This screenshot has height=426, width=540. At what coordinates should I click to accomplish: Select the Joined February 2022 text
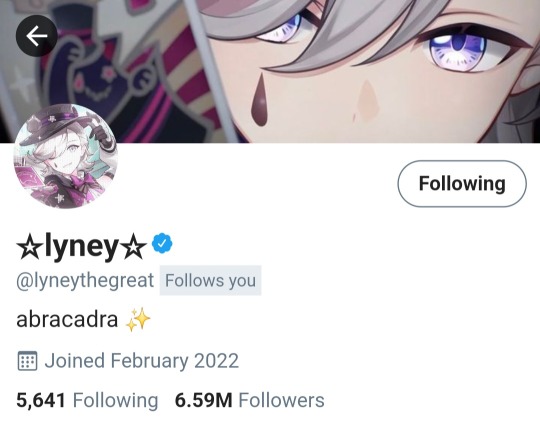[142, 361]
